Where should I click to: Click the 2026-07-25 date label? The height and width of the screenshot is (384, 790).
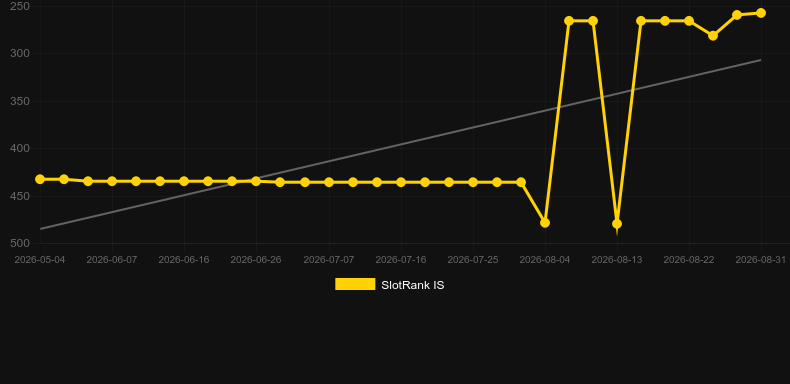tap(473, 260)
